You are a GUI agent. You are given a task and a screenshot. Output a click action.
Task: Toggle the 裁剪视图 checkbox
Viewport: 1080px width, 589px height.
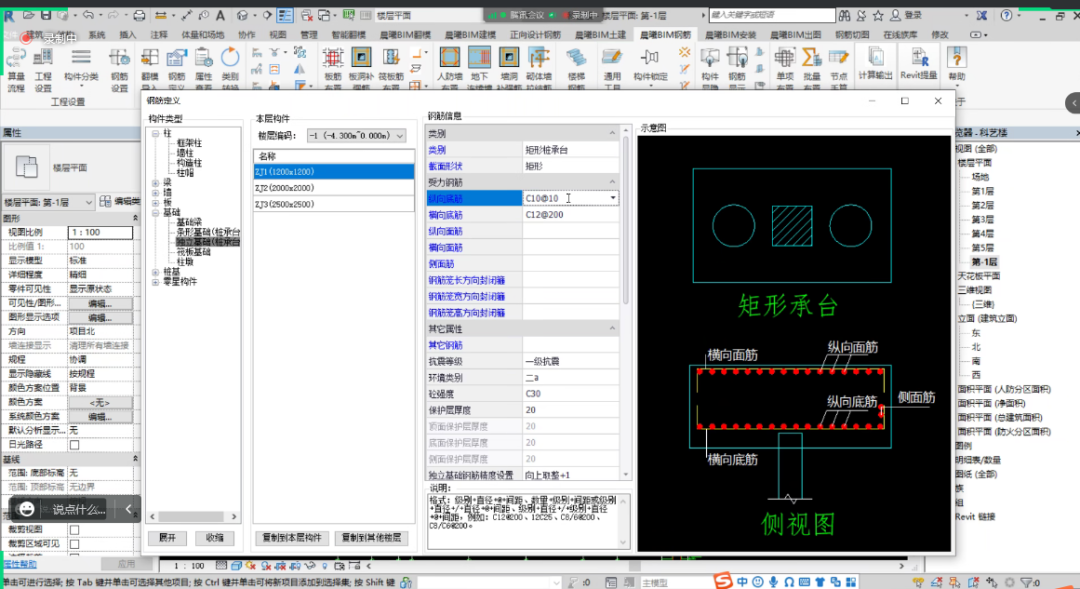[74, 529]
